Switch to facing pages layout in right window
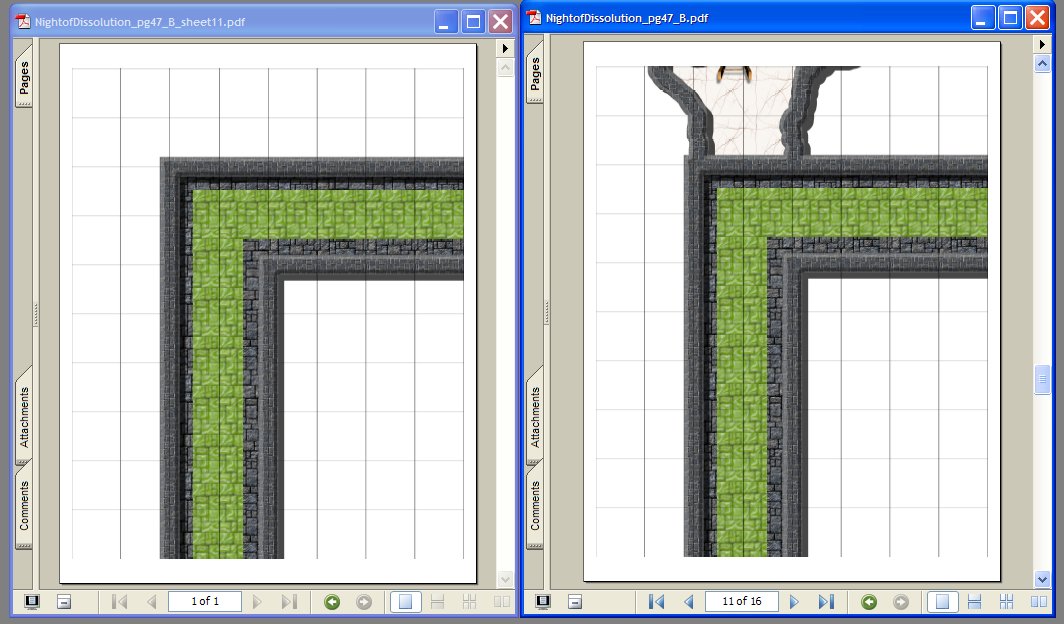Viewport: 1064px width, 624px height. point(1040,602)
